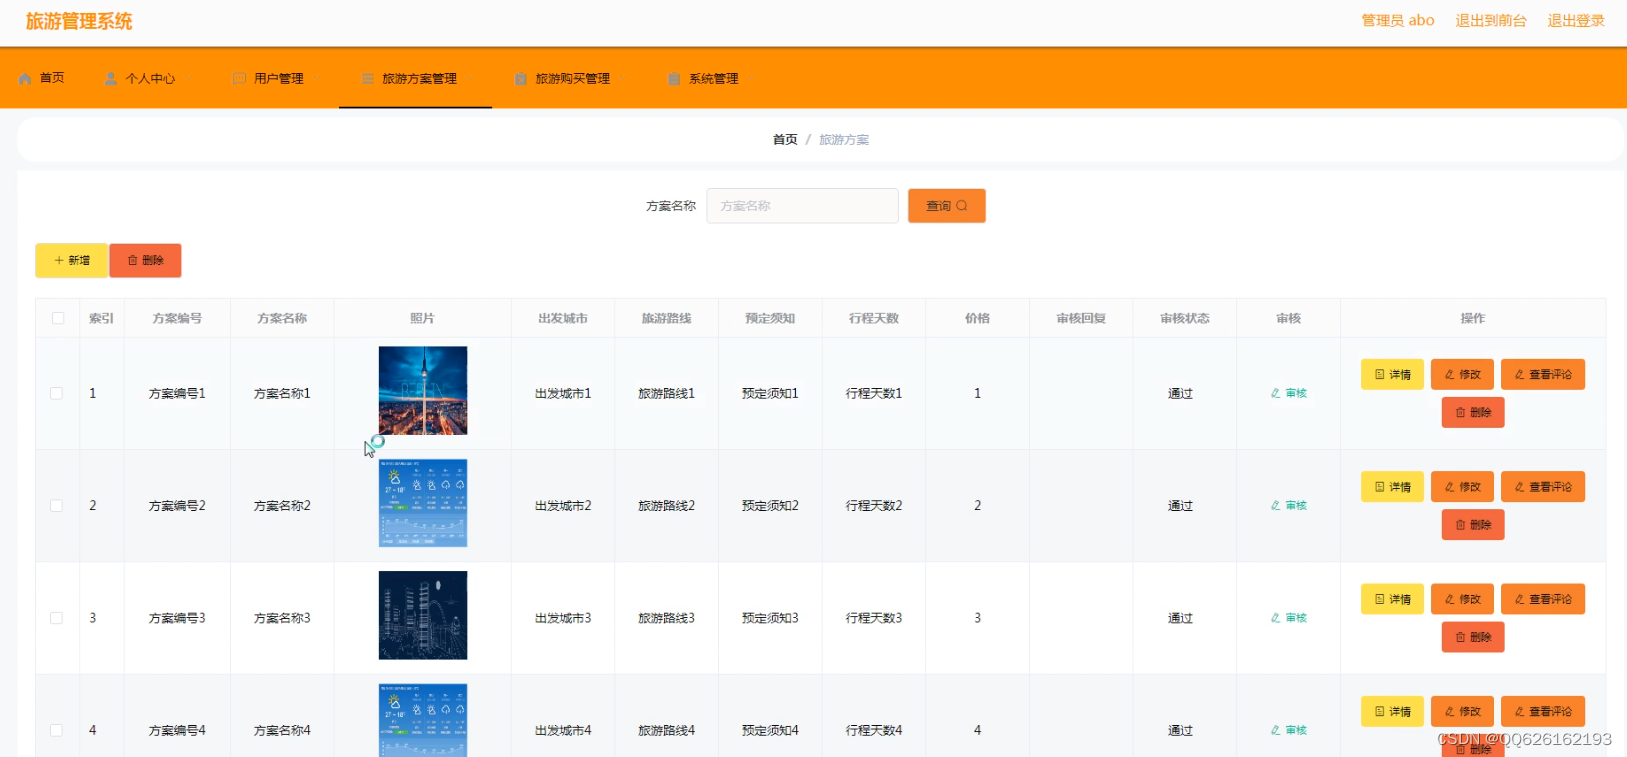Open the night city thumbnail in row 3
The width and height of the screenshot is (1627, 757).
[423, 615]
